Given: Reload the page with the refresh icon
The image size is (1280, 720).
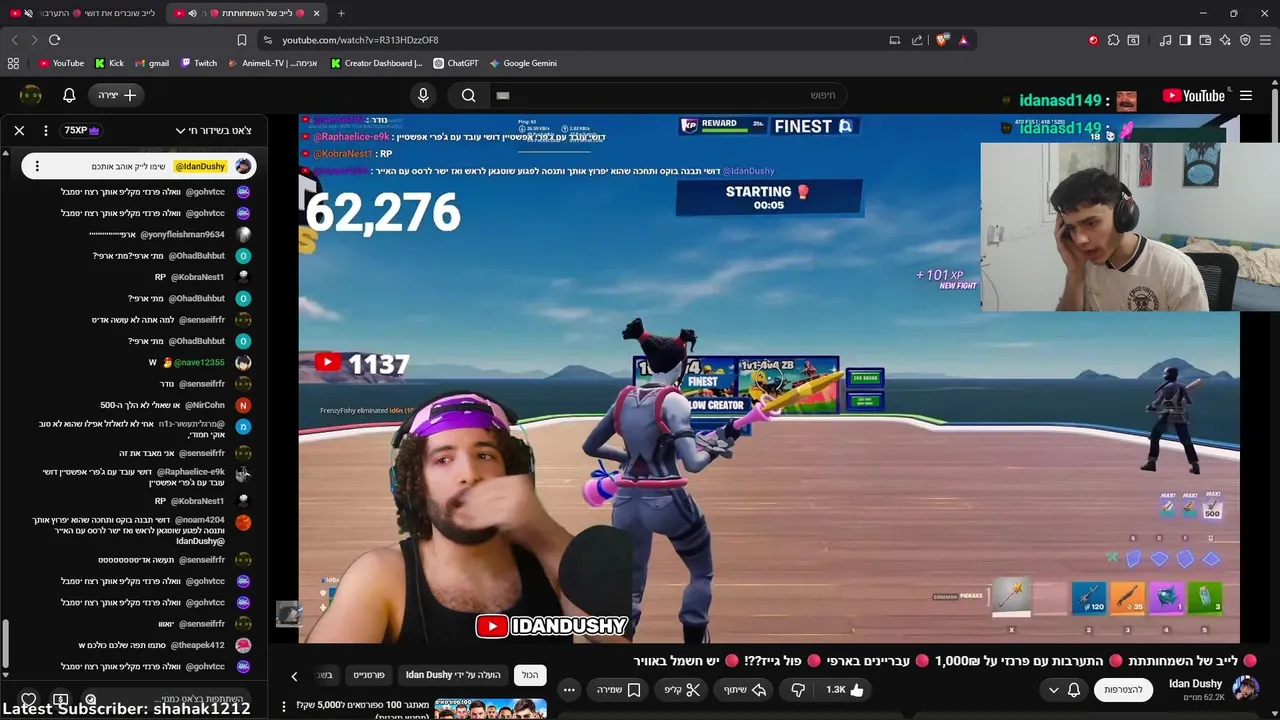Looking at the screenshot, I should pos(54,40).
